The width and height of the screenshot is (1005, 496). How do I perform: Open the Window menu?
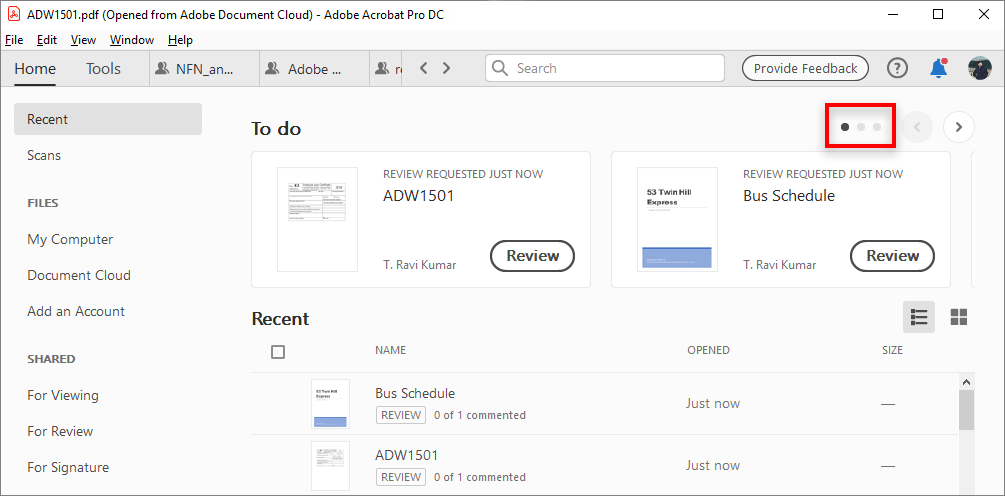click(x=131, y=40)
